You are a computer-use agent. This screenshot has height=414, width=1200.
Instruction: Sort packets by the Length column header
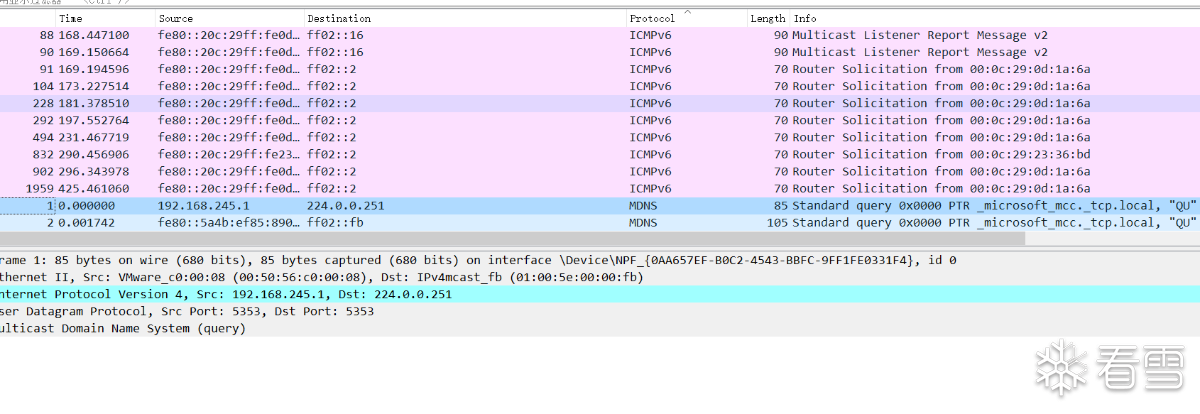tap(768, 18)
